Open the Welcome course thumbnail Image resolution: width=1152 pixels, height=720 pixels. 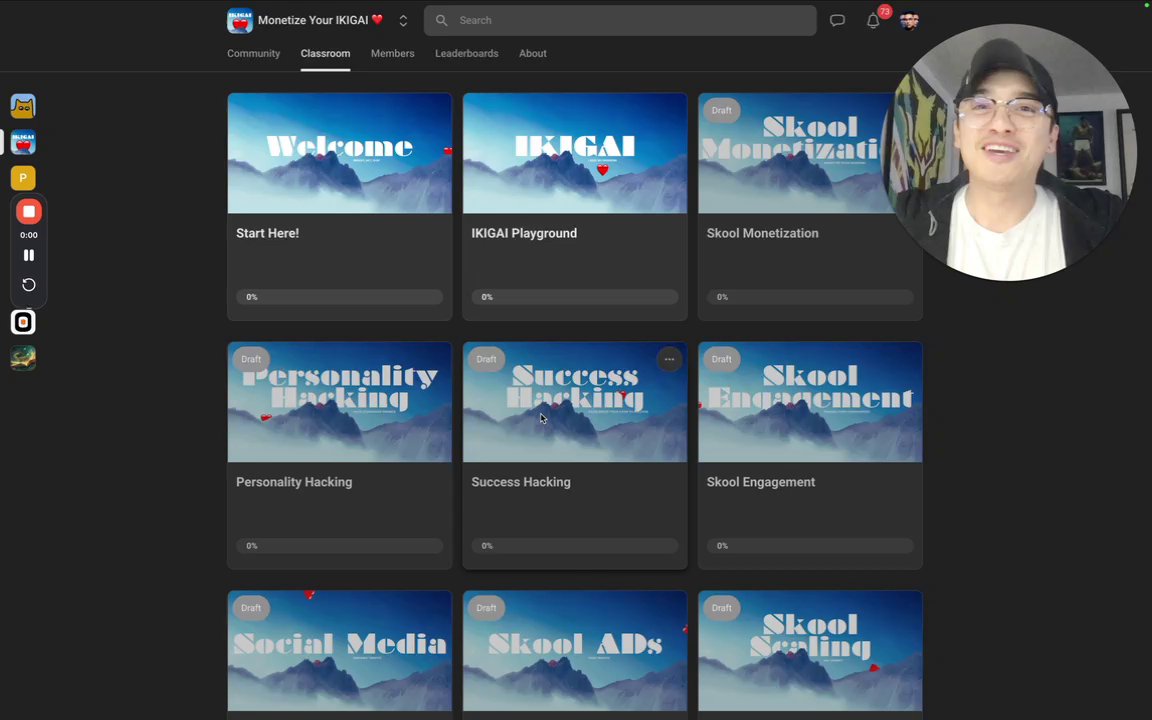click(339, 153)
